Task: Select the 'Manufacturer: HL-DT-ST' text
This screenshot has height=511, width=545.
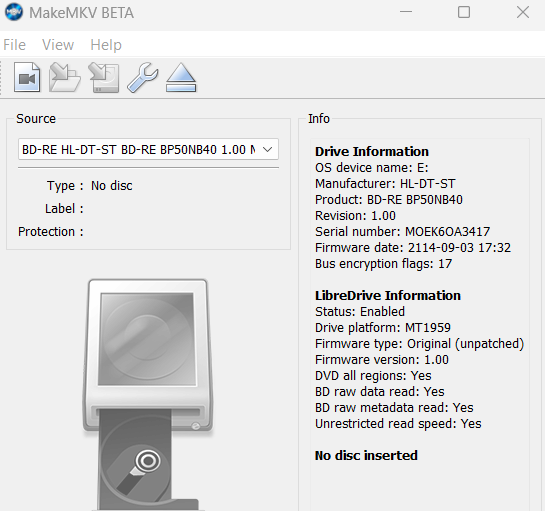Action: [385, 184]
